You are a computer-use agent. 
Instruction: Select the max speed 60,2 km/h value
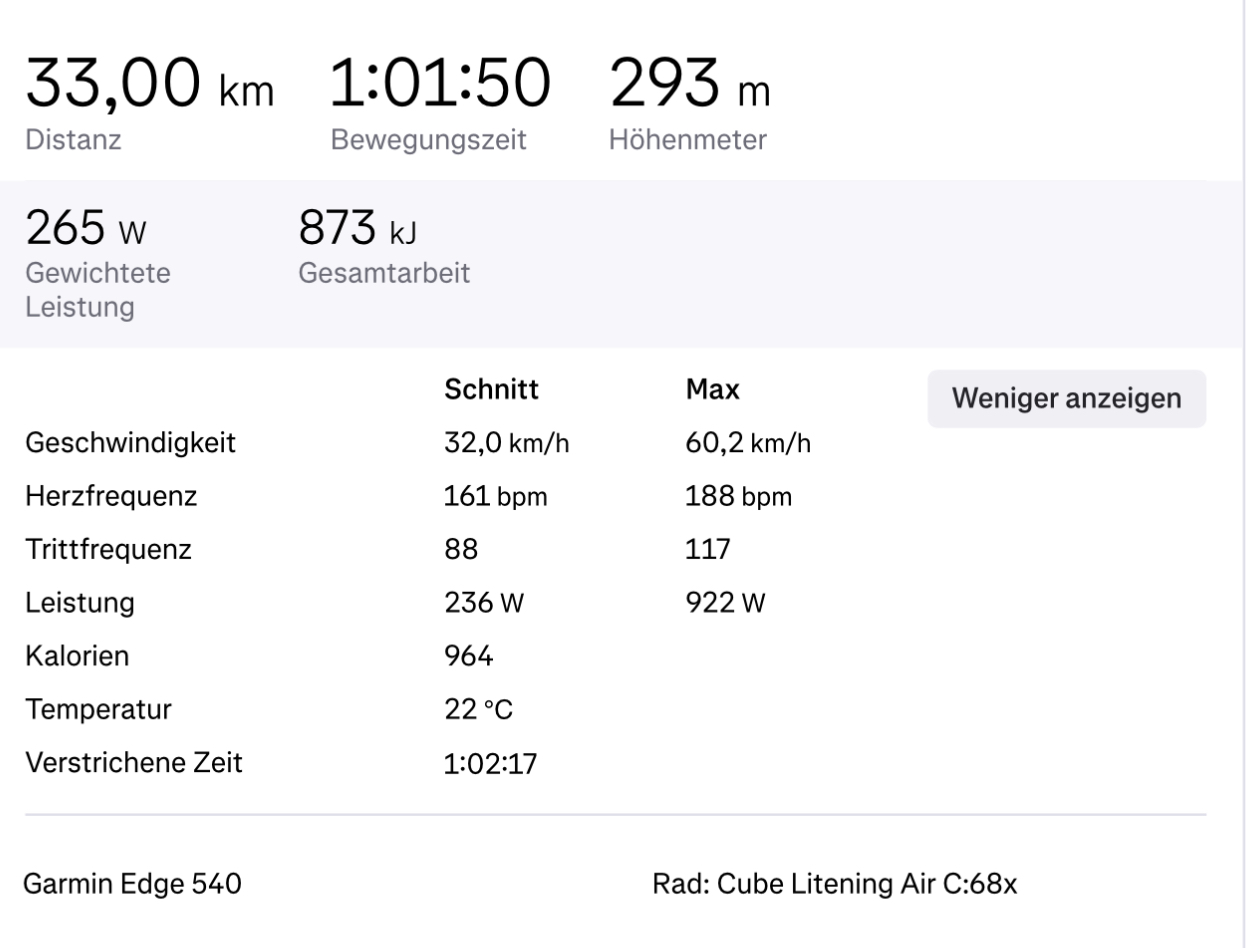[x=747, y=444]
